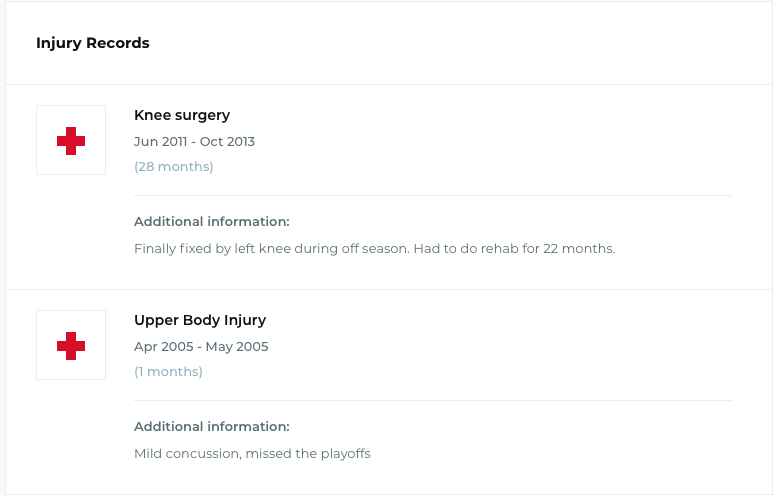Click the red cross icon beside Upper Body Injury
Screen dimensions: 773x495
point(71,346)
